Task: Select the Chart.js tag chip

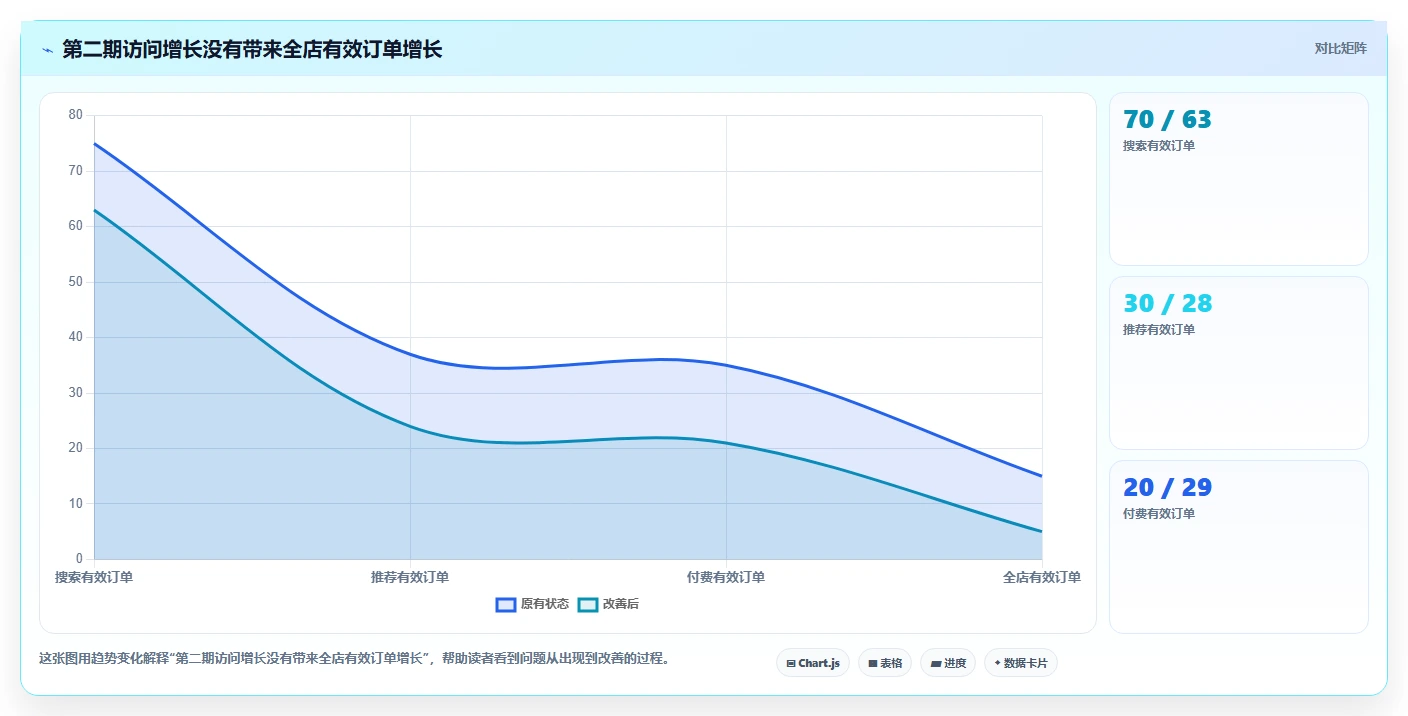Action: [x=813, y=663]
